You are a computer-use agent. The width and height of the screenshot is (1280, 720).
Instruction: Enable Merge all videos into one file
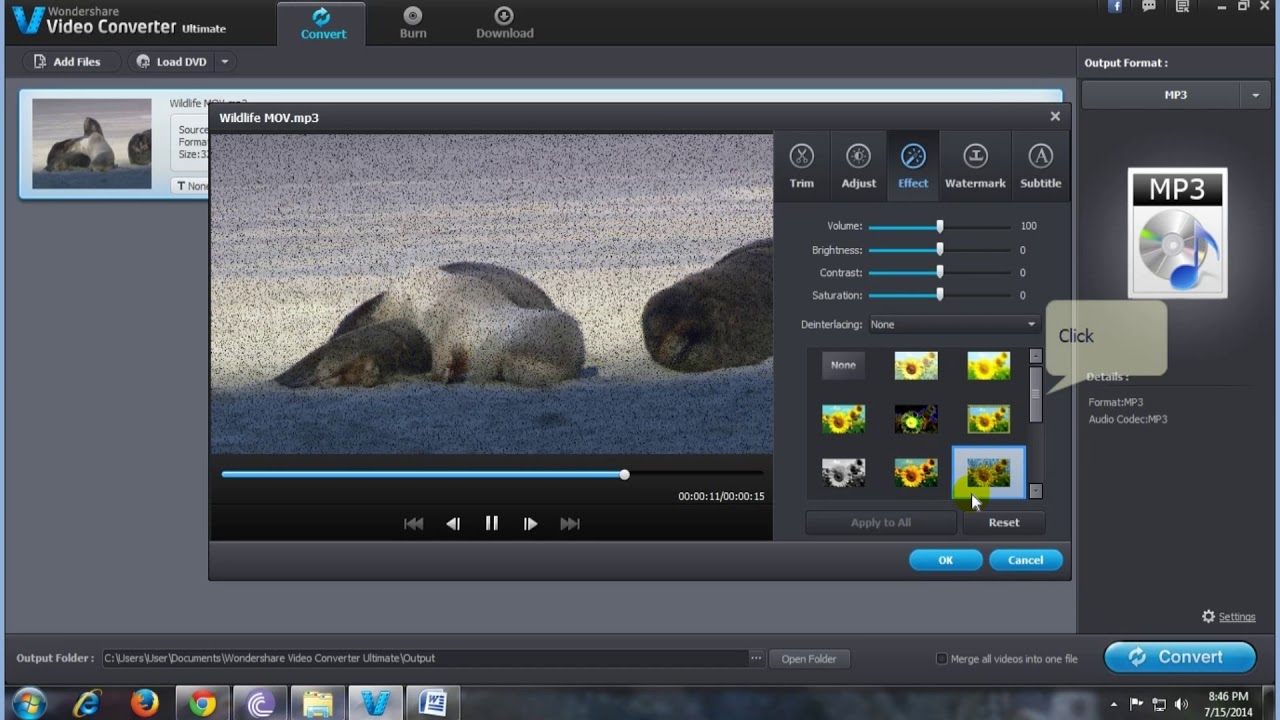(x=941, y=659)
